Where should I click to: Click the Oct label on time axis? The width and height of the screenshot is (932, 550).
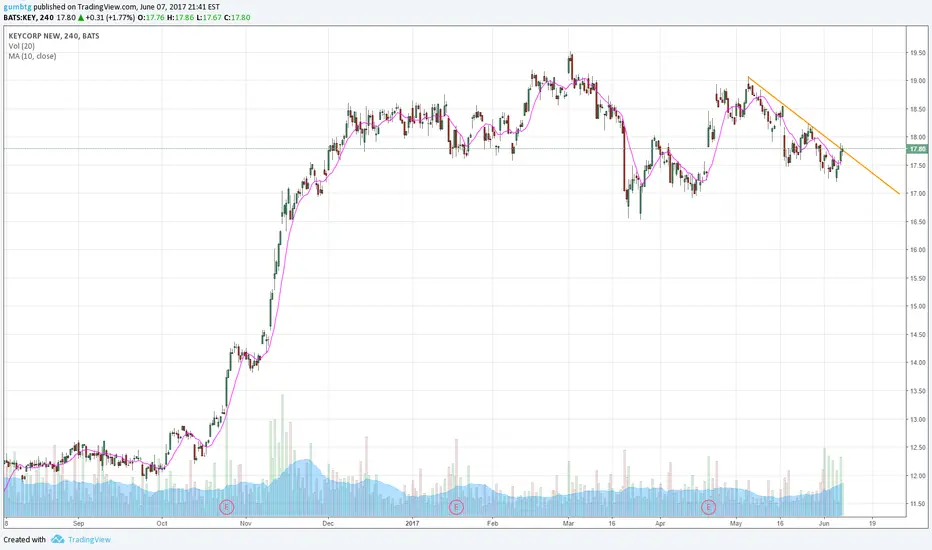pos(162,524)
